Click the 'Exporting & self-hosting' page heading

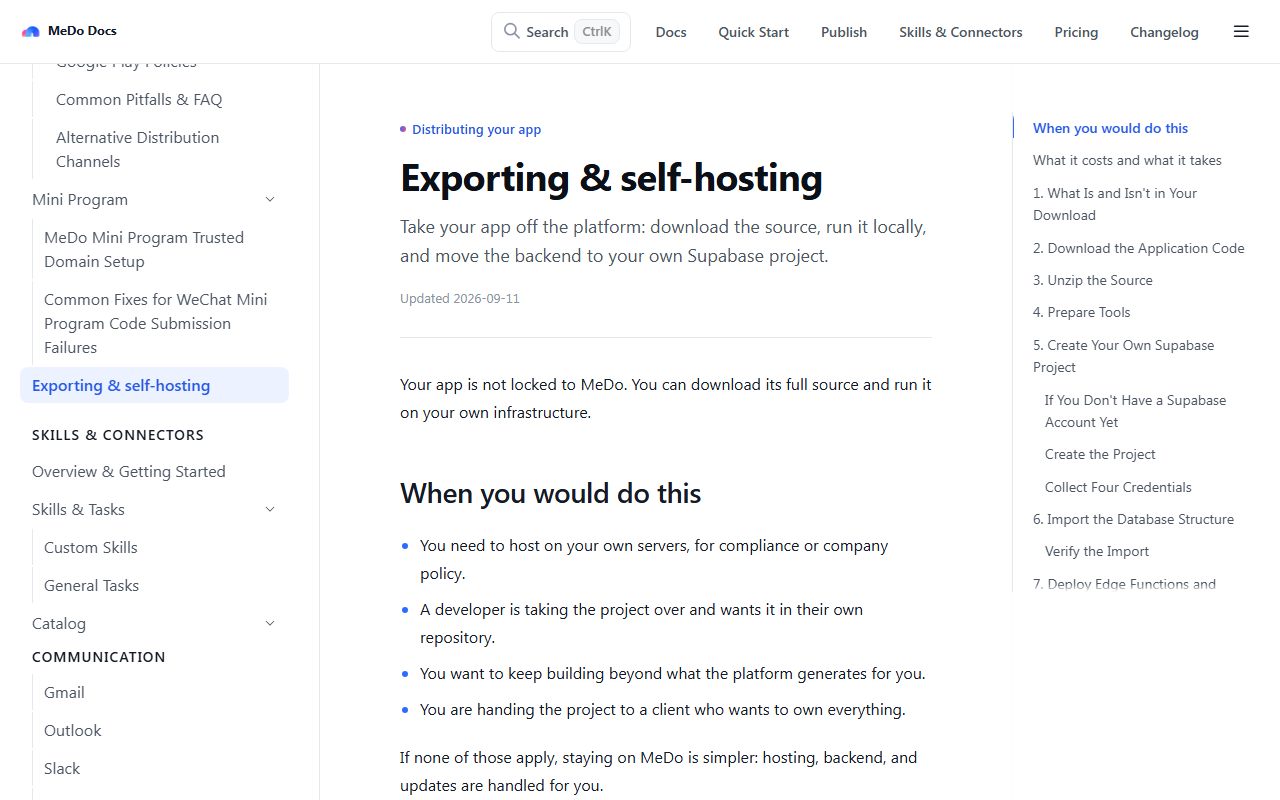[x=611, y=178]
